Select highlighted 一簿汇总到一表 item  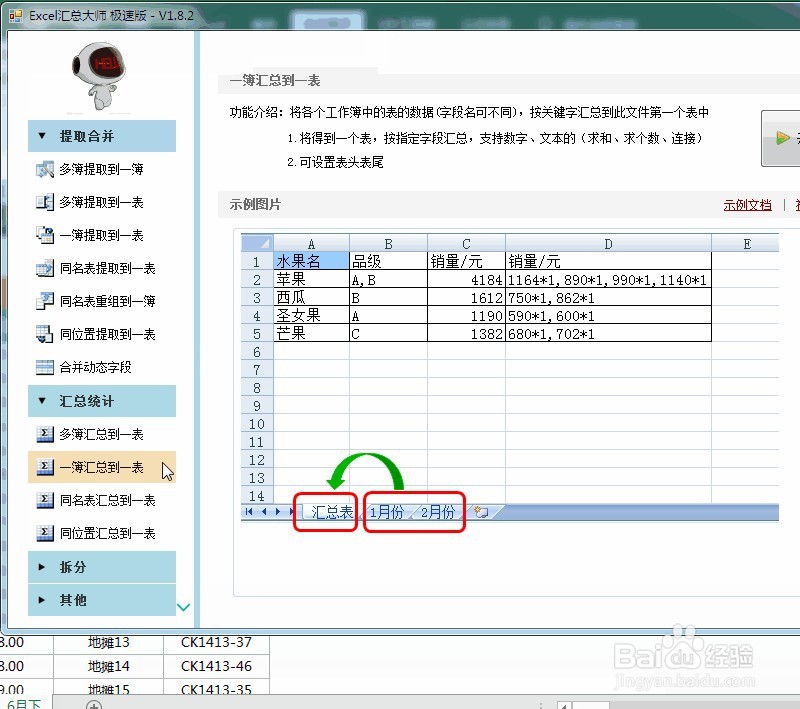coord(102,467)
